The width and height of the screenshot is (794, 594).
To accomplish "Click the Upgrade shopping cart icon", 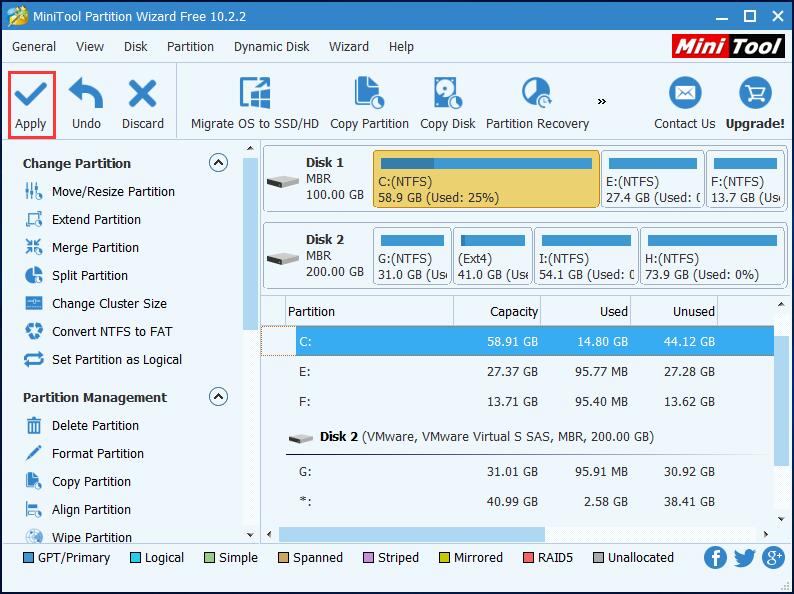I will [x=756, y=93].
